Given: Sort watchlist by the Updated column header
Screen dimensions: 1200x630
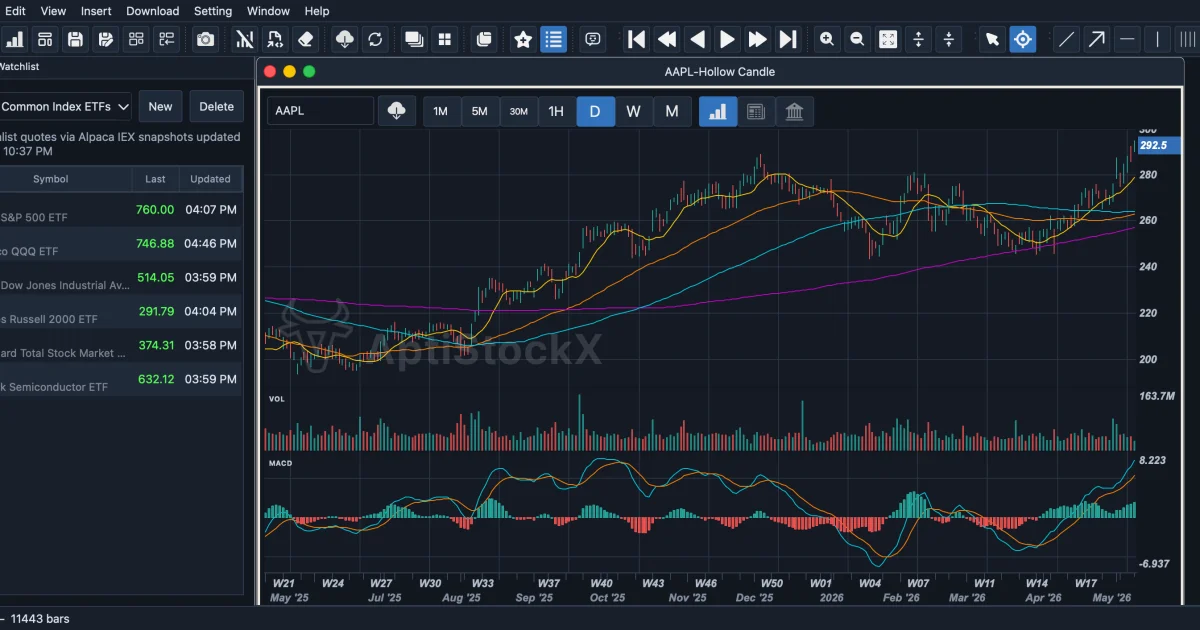Looking at the screenshot, I should tap(211, 179).
